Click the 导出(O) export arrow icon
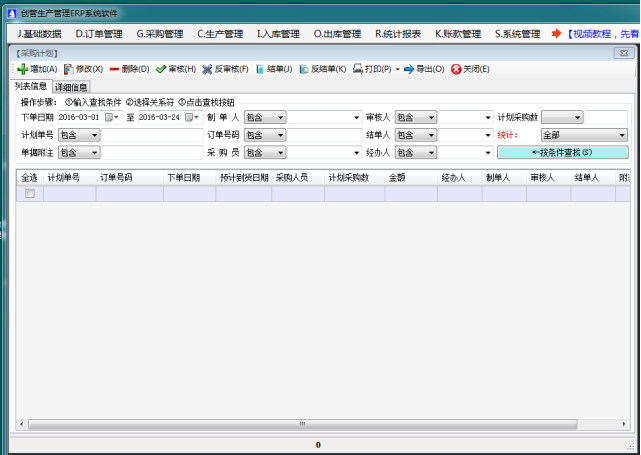641x455 pixels. (x=408, y=69)
